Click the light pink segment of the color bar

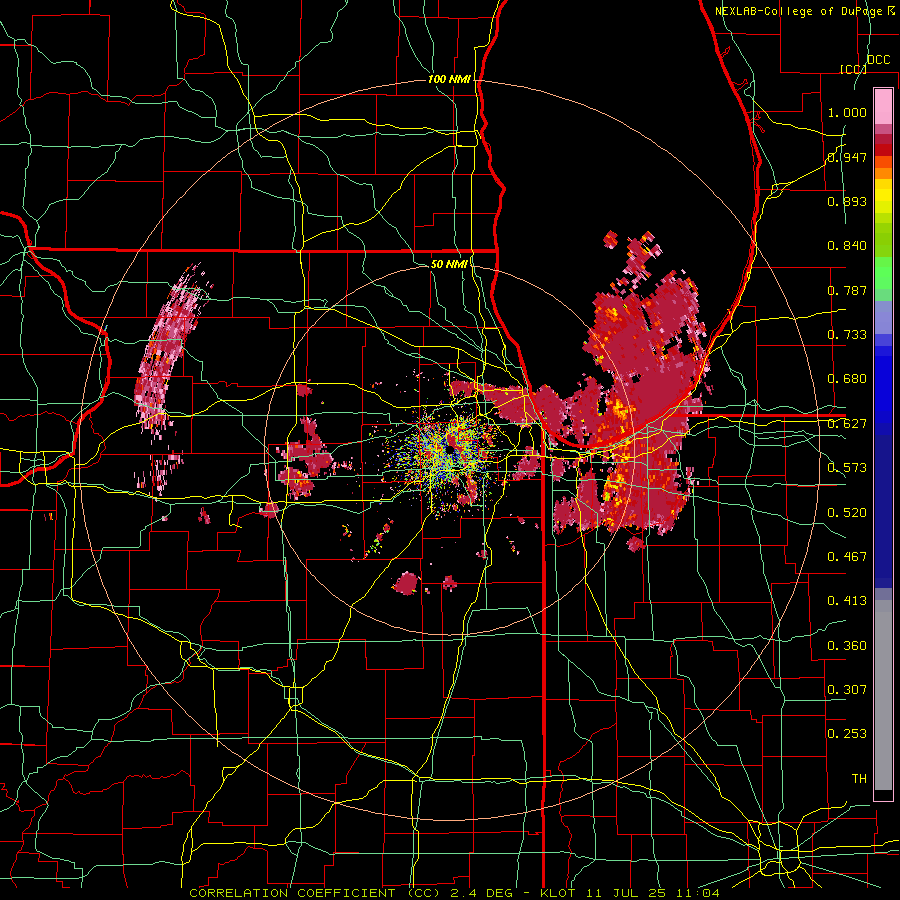(883, 107)
